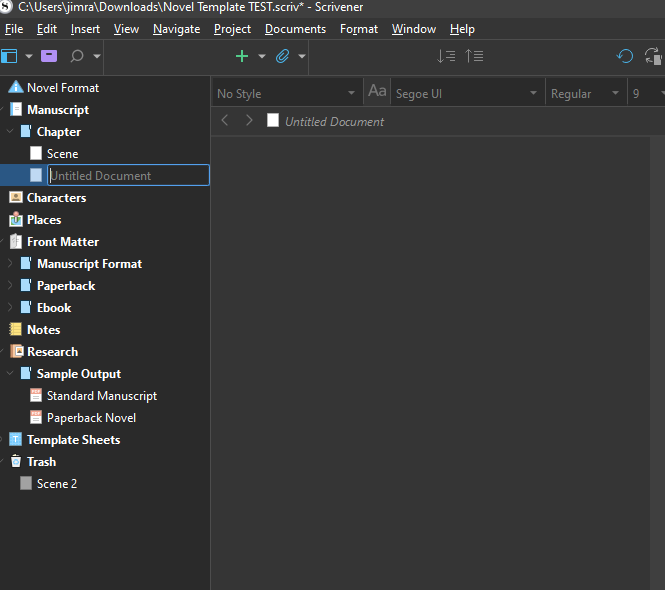The height and width of the screenshot is (590, 665).
Task: Open the Add item dropdown arrow
Action: click(262, 56)
